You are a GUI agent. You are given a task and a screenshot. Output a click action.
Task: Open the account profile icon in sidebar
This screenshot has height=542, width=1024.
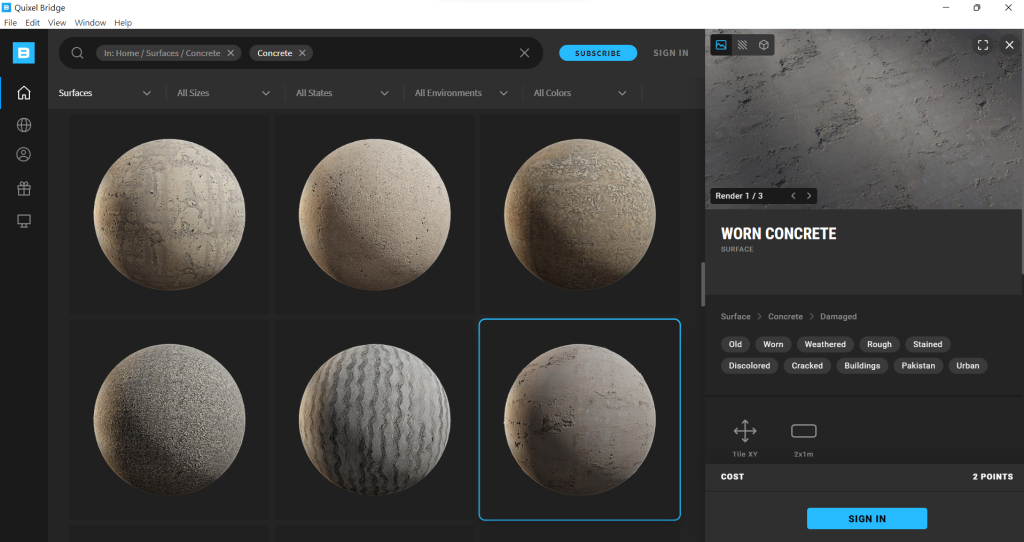(x=24, y=155)
